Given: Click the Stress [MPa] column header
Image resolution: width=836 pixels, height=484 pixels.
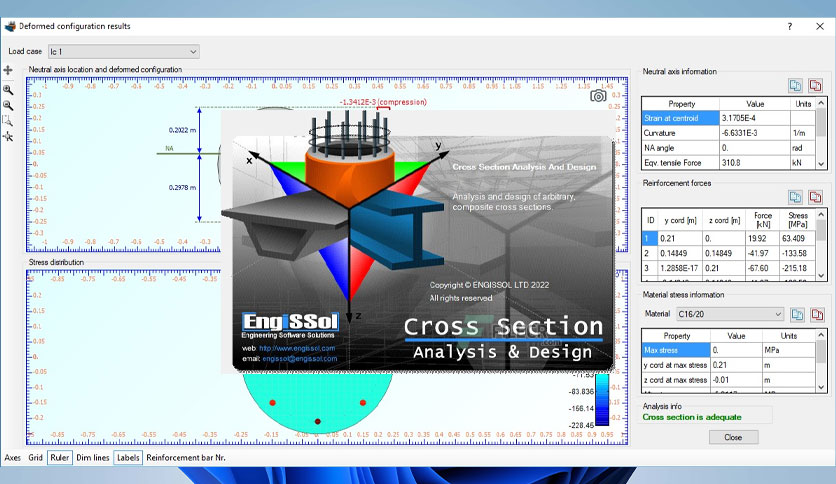Looking at the screenshot, I should pyautogui.click(x=798, y=220).
